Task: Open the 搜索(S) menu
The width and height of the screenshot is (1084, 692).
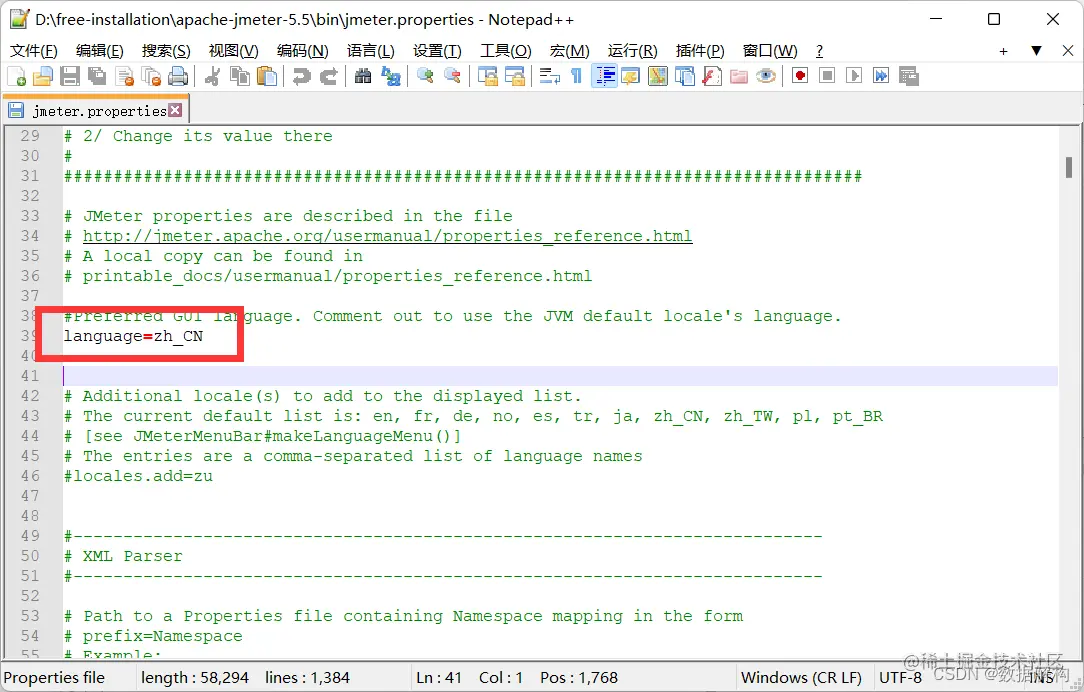Action: point(166,51)
